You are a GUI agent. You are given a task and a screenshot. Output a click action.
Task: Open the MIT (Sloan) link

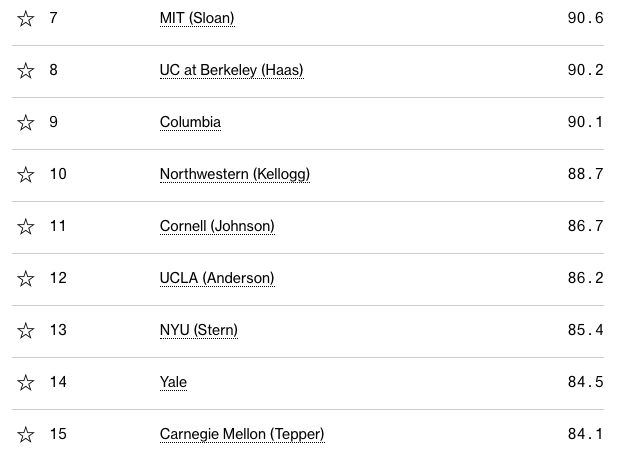tap(197, 18)
